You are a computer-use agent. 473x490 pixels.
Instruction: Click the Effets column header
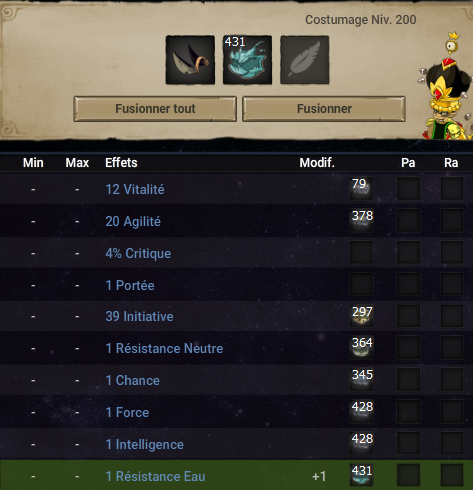(x=121, y=163)
